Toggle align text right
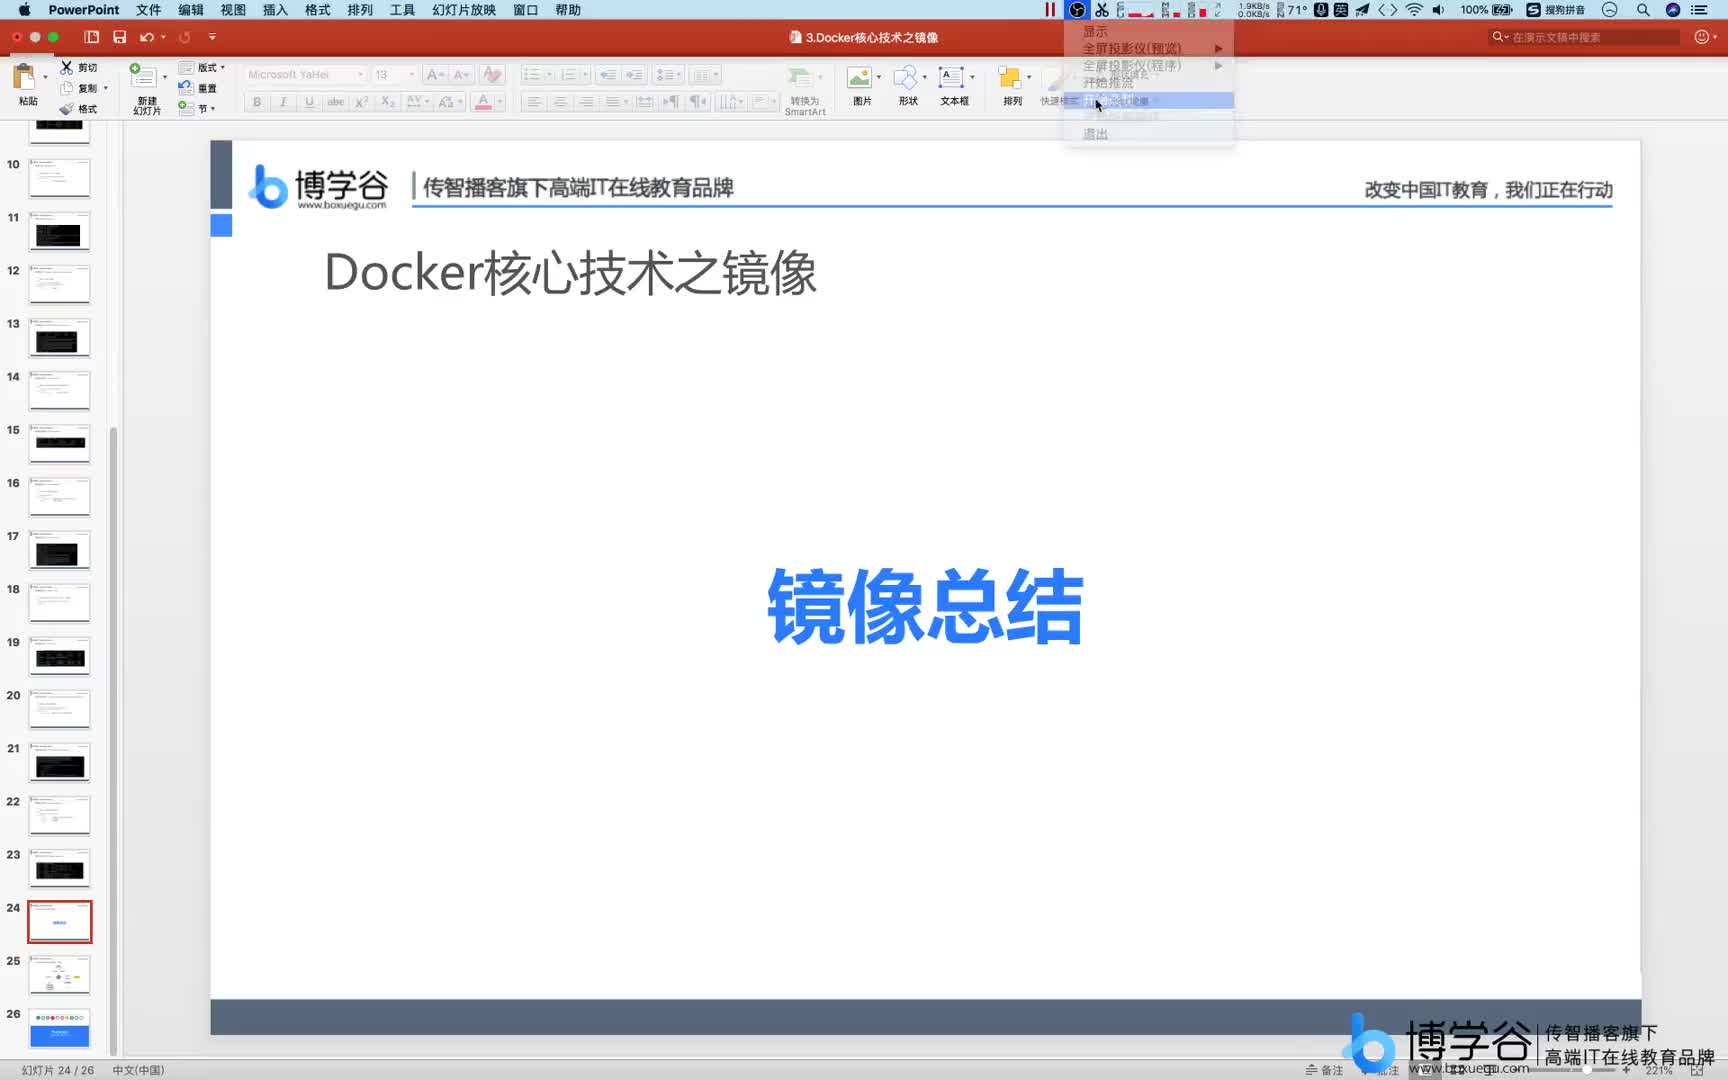The image size is (1728, 1080). pyautogui.click(x=586, y=102)
